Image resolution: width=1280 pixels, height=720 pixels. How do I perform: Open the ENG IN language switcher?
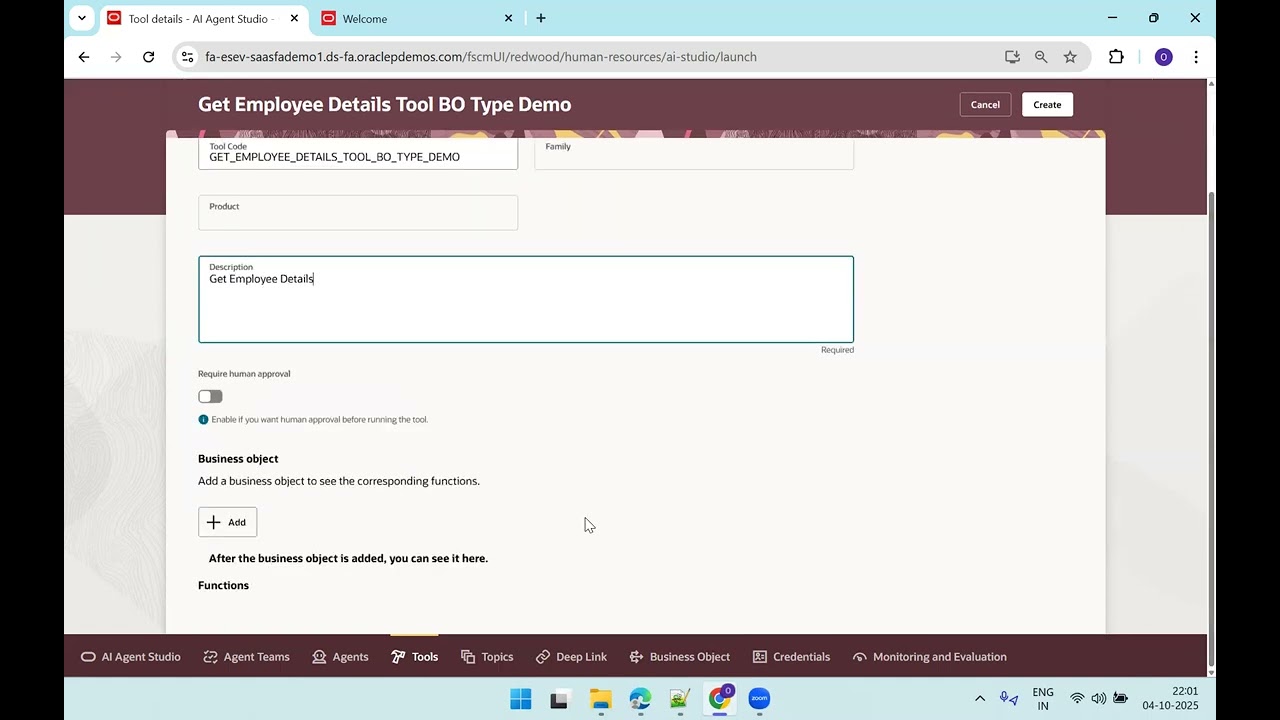(1043, 699)
